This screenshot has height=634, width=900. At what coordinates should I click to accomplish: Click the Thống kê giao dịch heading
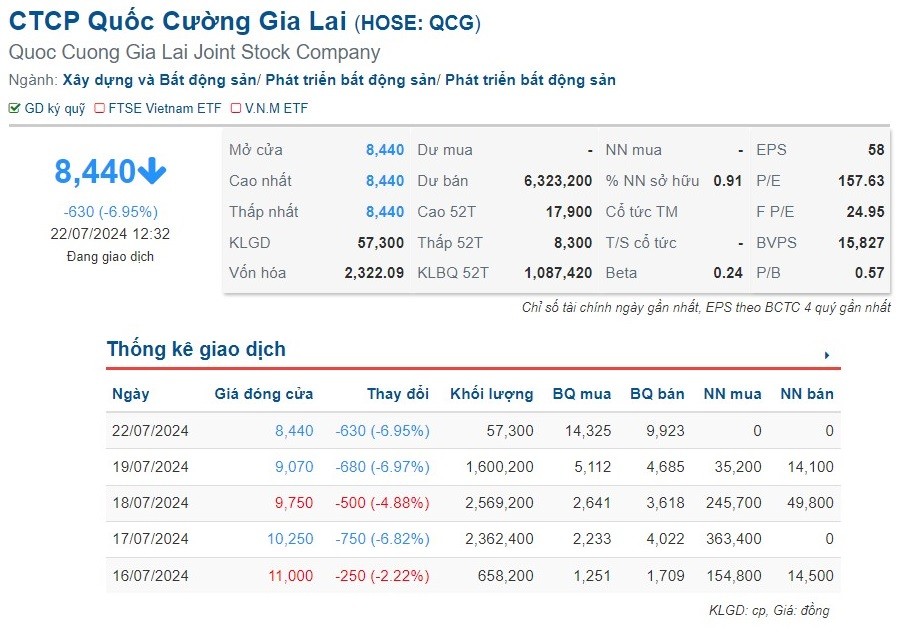click(x=196, y=349)
